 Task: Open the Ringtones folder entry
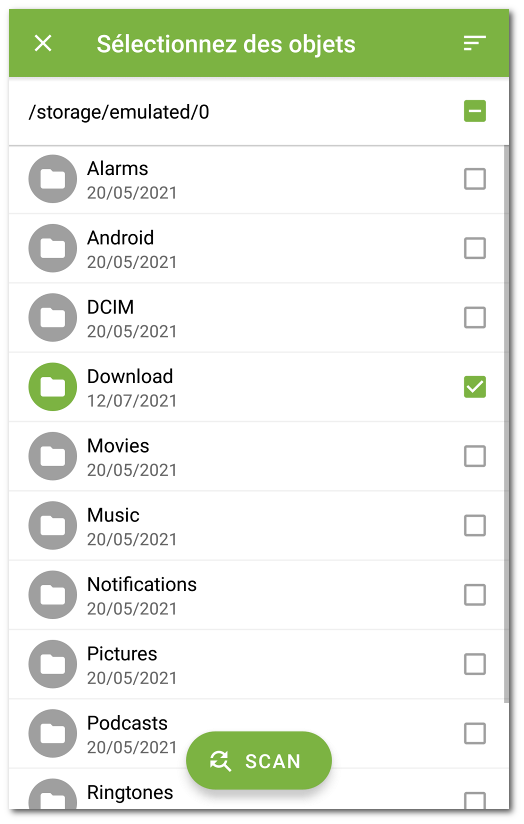(x=256, y=789)
